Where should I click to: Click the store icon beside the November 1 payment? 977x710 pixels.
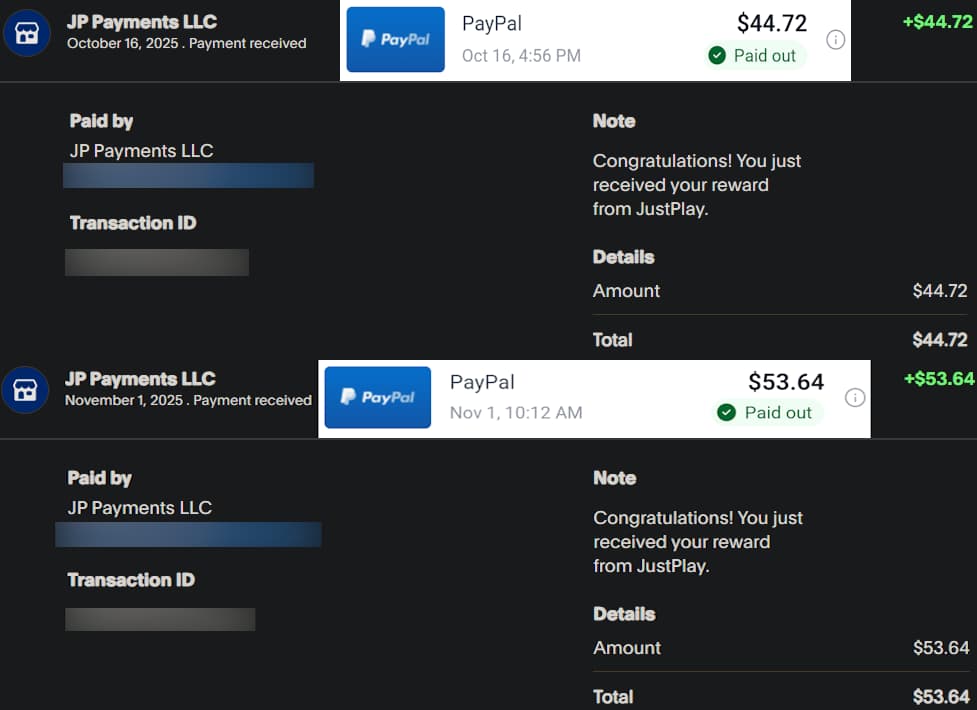click(x=25, y=390)
